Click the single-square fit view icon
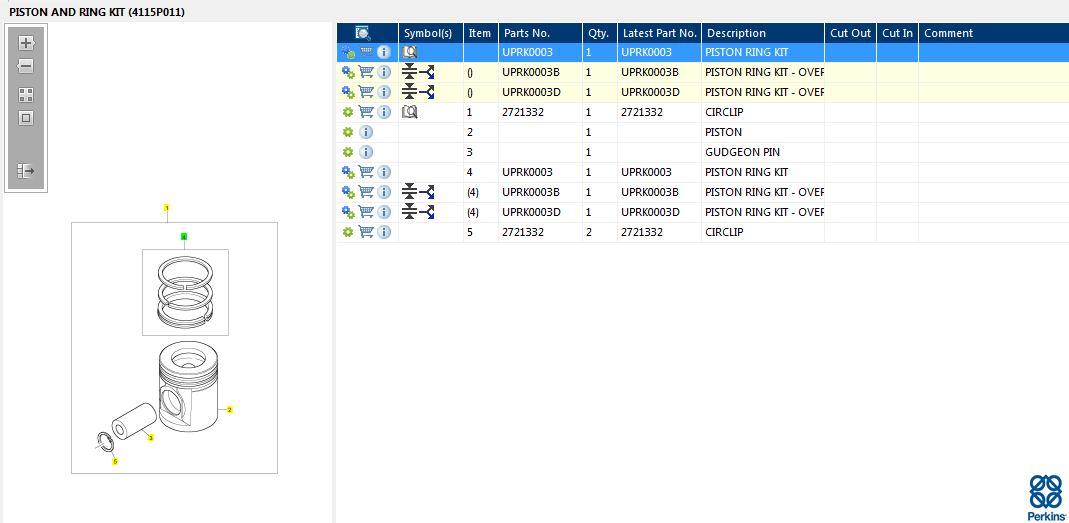 tap(26, 118)
